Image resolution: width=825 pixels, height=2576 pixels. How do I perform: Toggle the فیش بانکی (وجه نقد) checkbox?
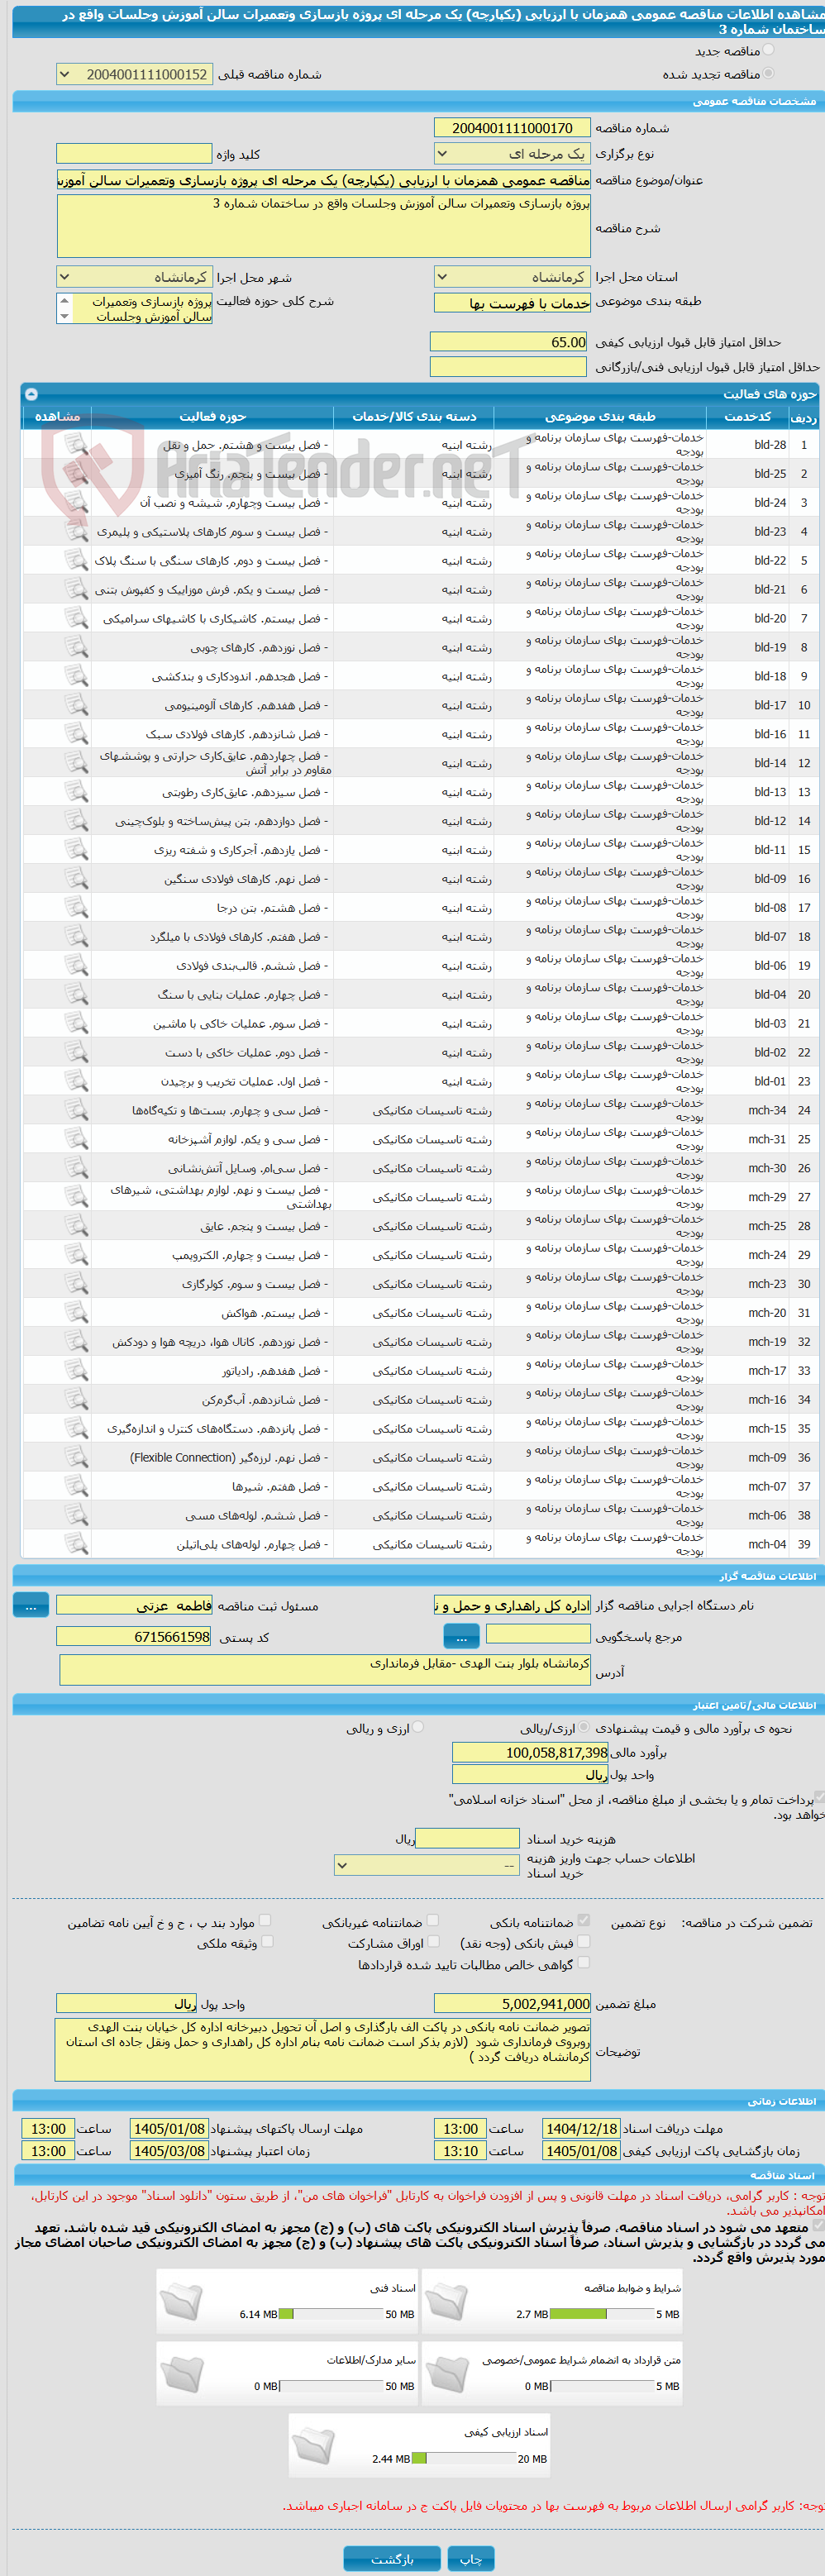pyautogui.click(x=584, y=1942)
